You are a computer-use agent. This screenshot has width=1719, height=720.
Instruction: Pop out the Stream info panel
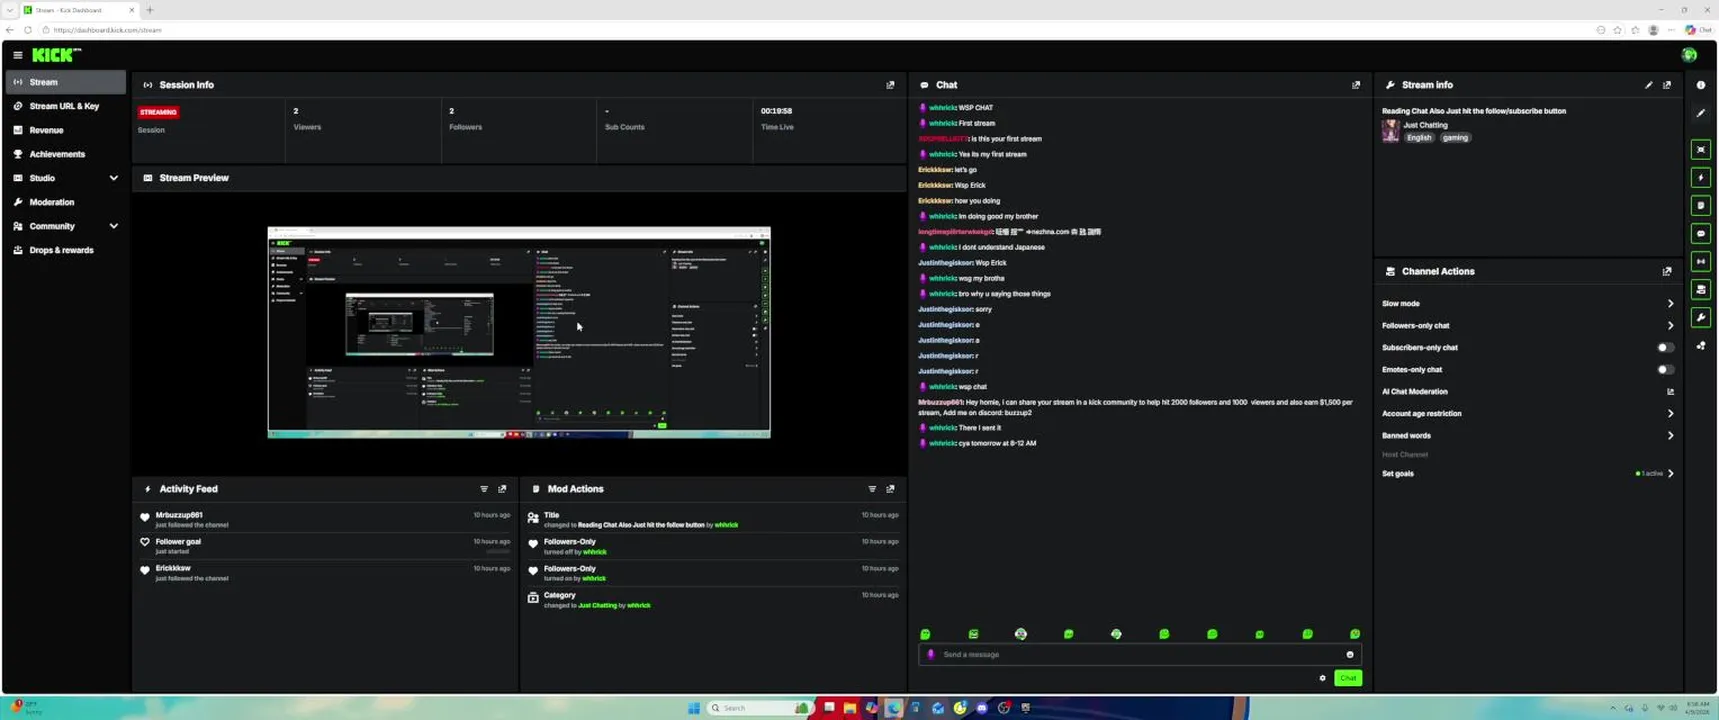1667,85
